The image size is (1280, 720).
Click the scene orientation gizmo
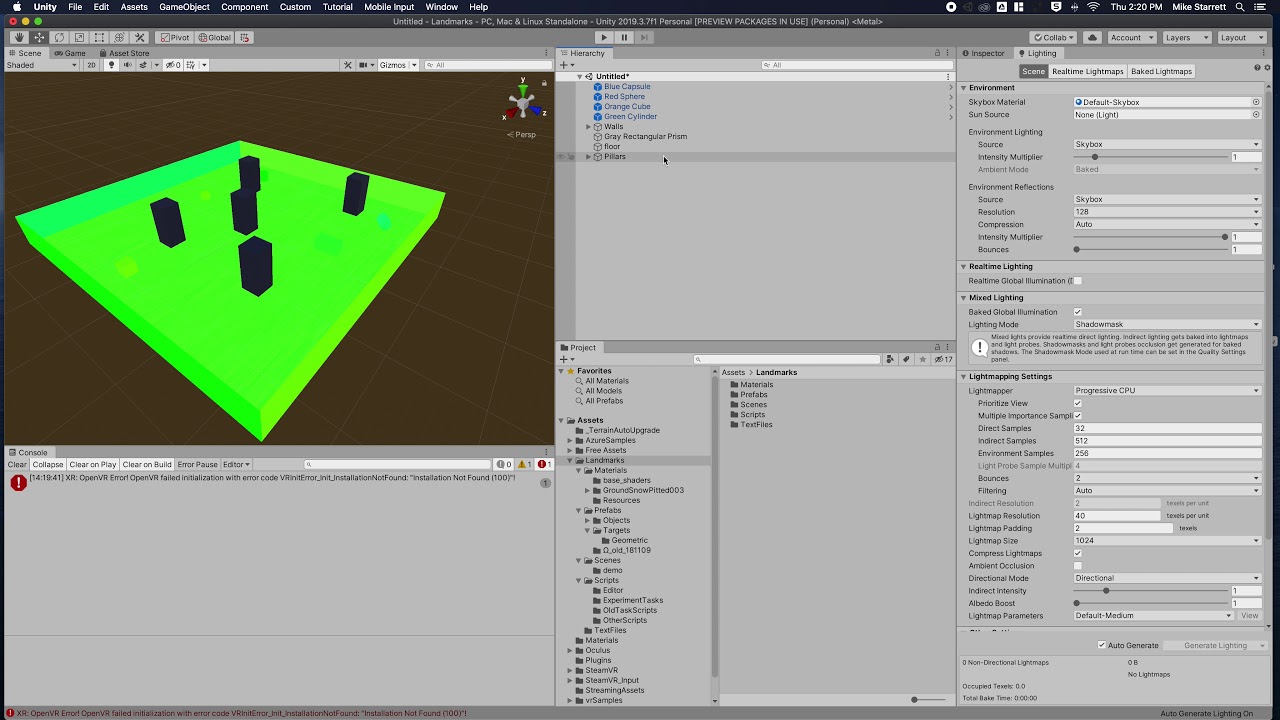[x=523, y=103]
